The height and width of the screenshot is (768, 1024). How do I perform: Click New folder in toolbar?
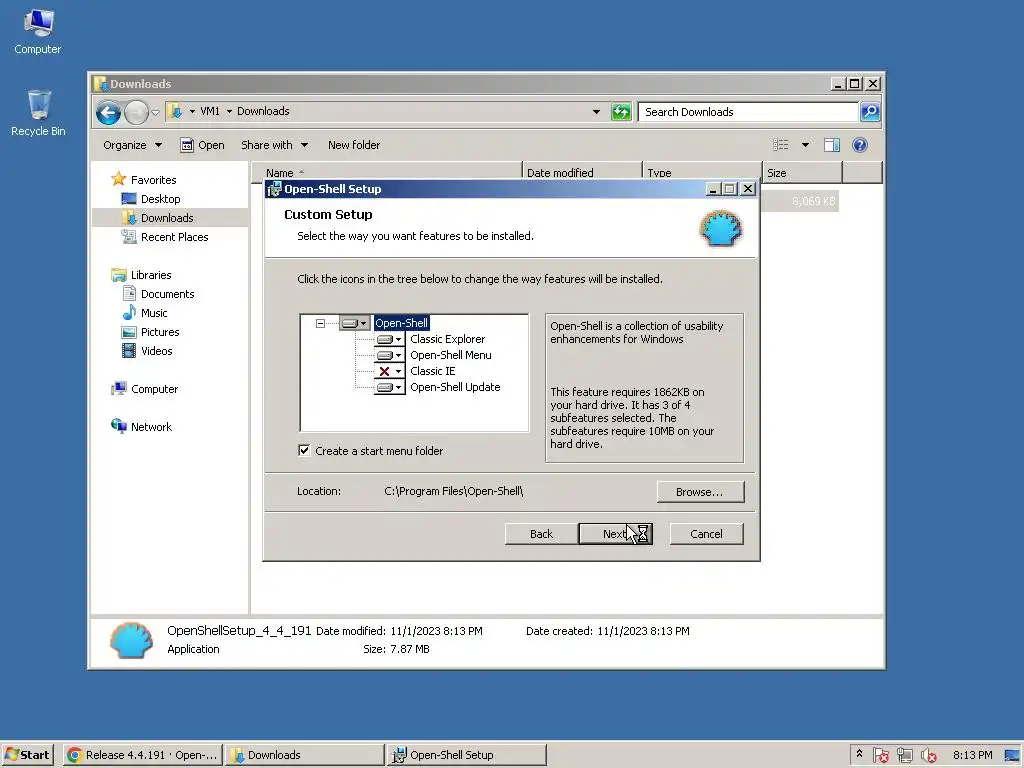[x=354, y=145]
